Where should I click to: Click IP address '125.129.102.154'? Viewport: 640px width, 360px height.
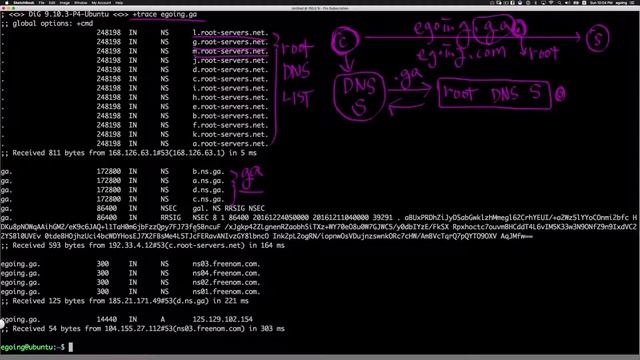[x=222, y=319]
